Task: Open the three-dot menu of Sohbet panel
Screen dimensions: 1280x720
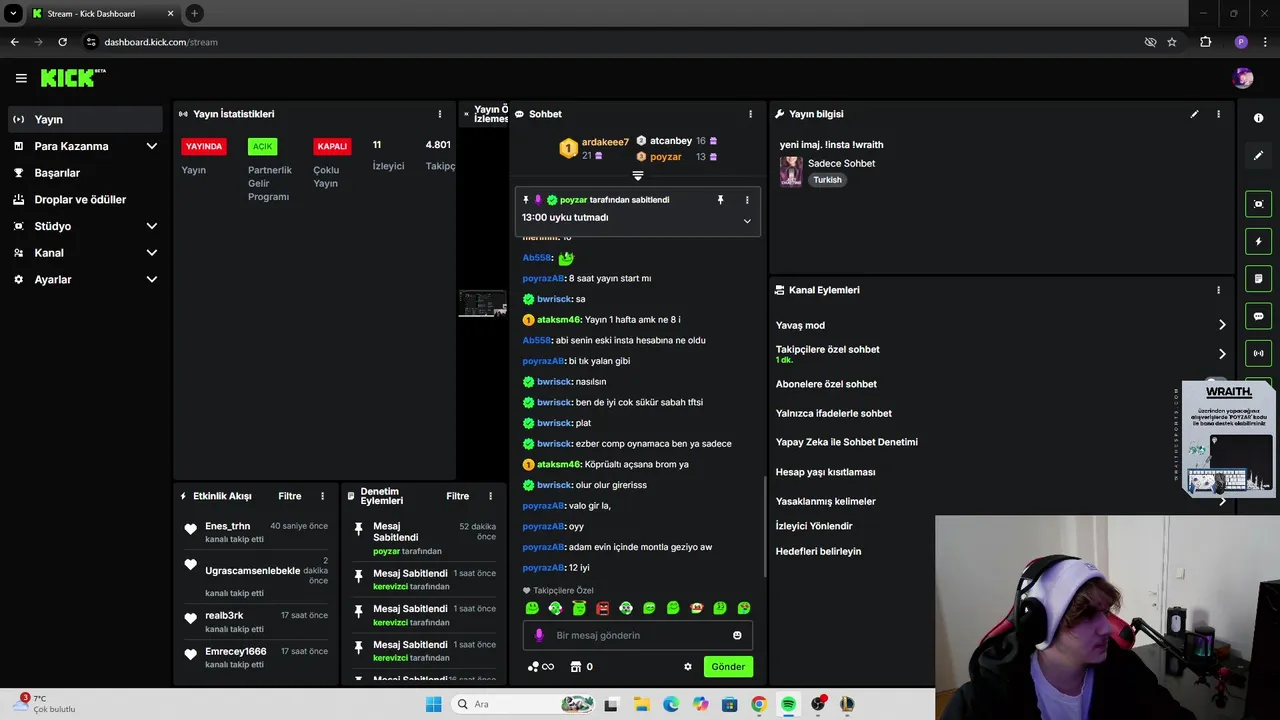Action: point(751,114)
